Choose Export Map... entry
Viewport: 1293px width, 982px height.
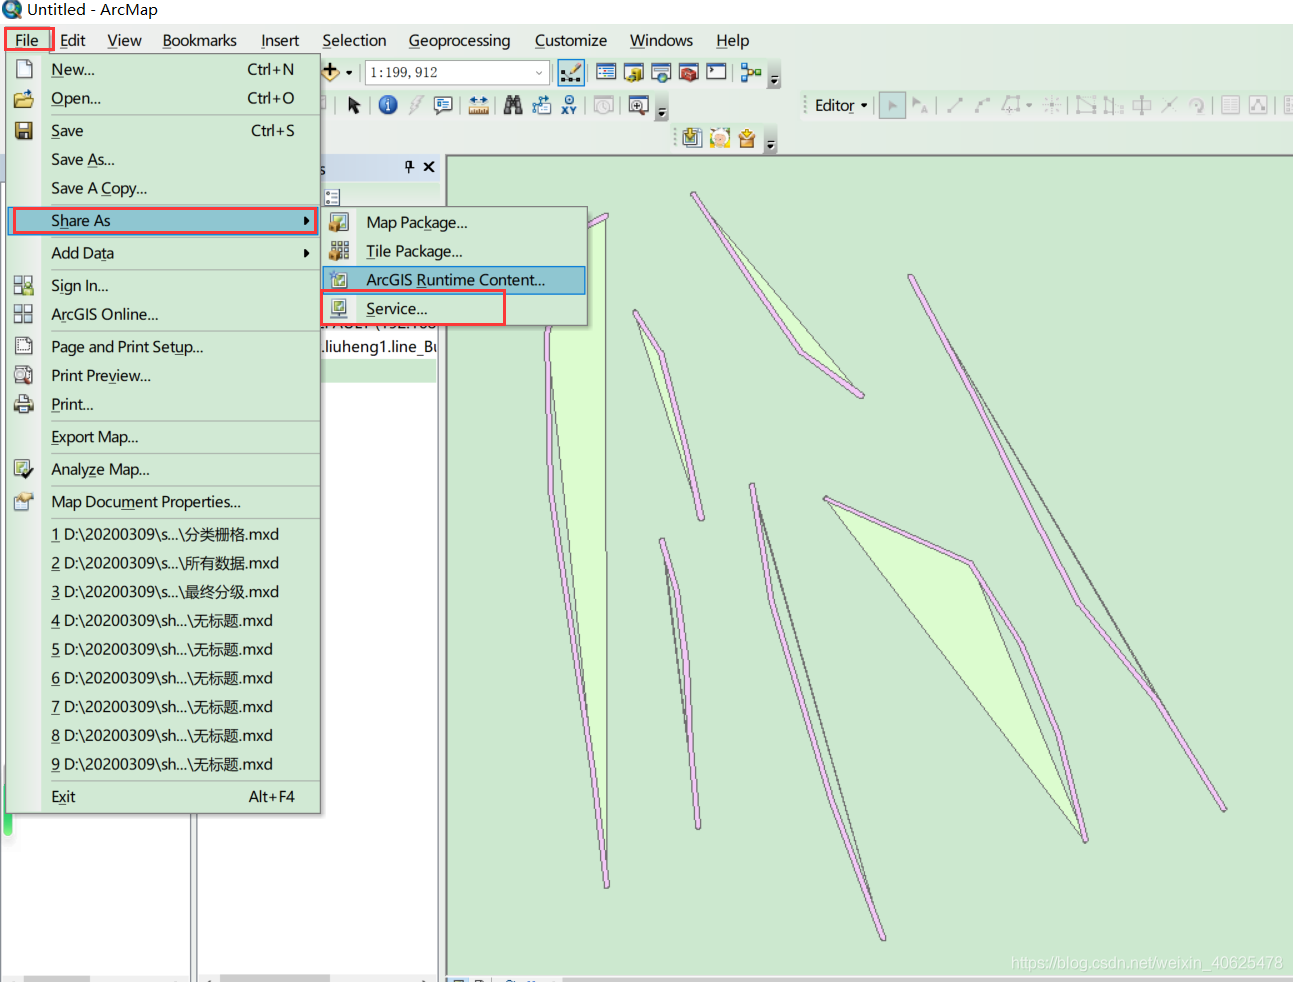(x=163, y=437)
